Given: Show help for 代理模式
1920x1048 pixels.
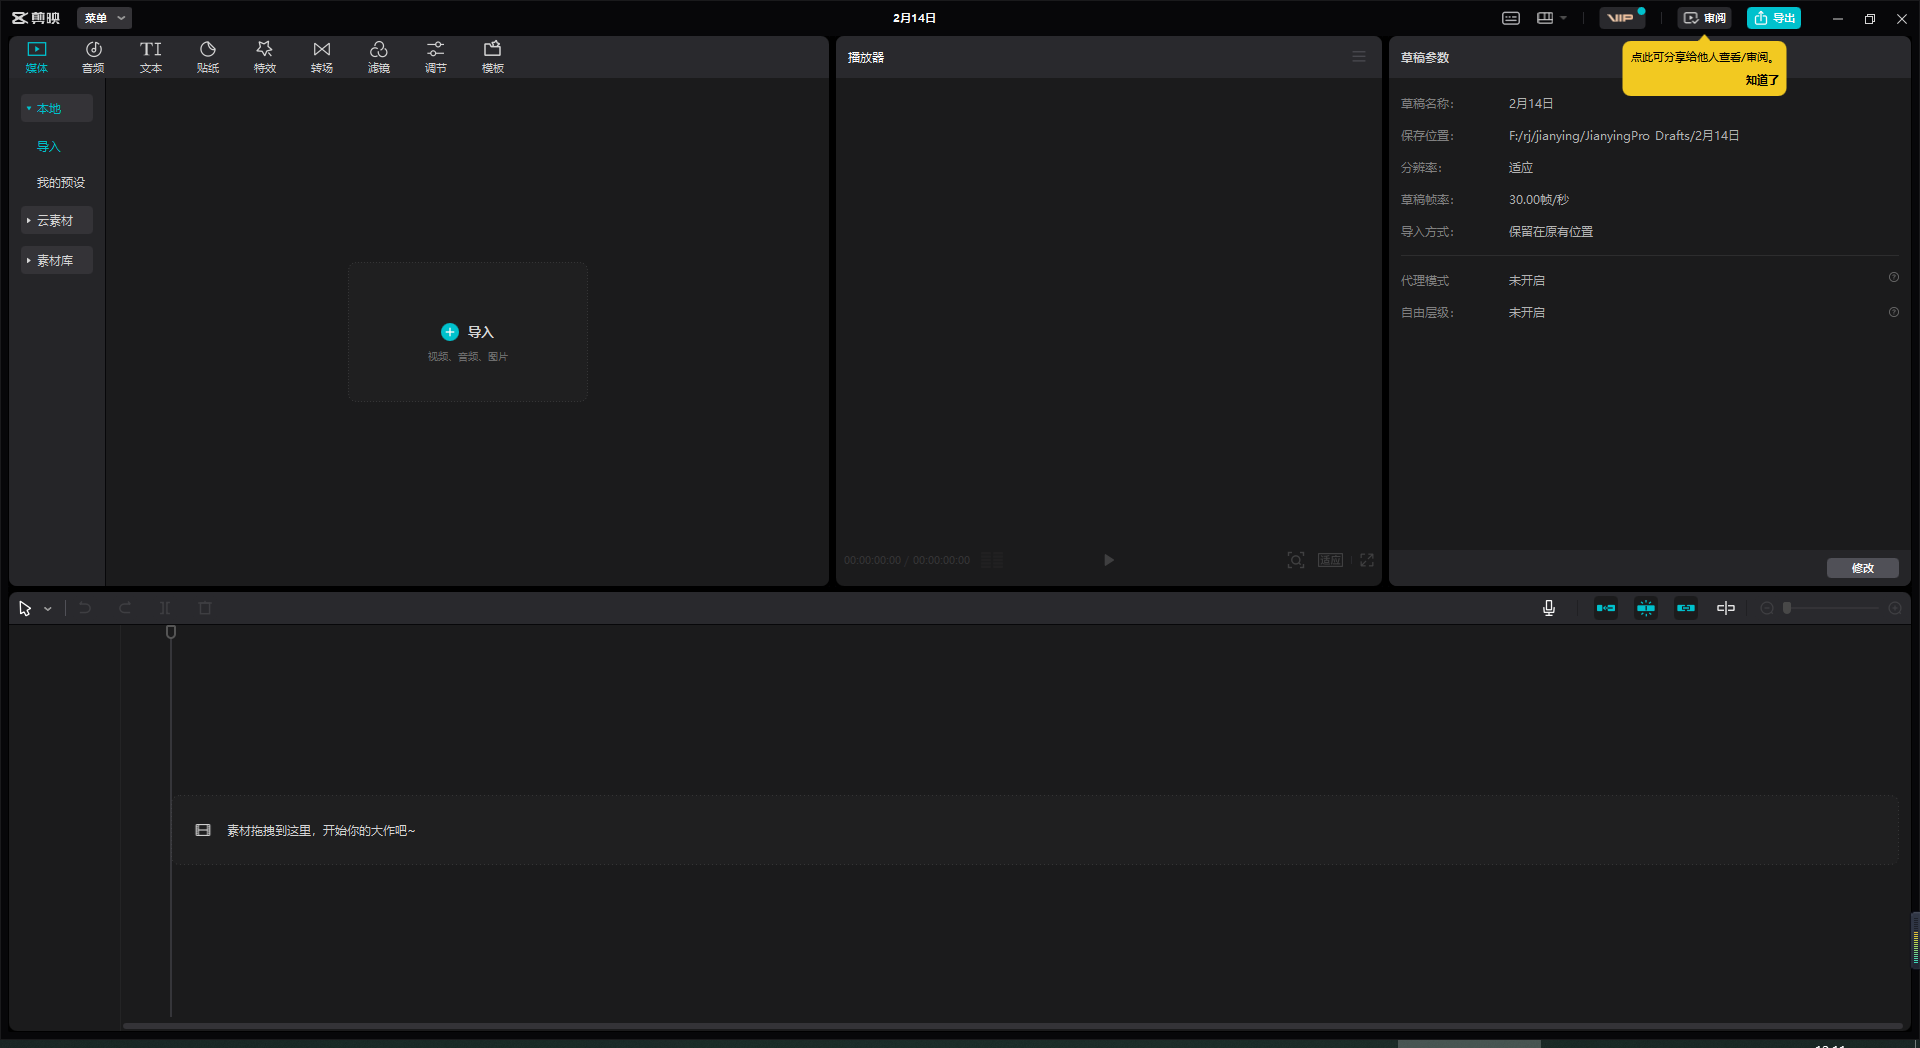Looking at the screenshot, I should (1894, 278).
